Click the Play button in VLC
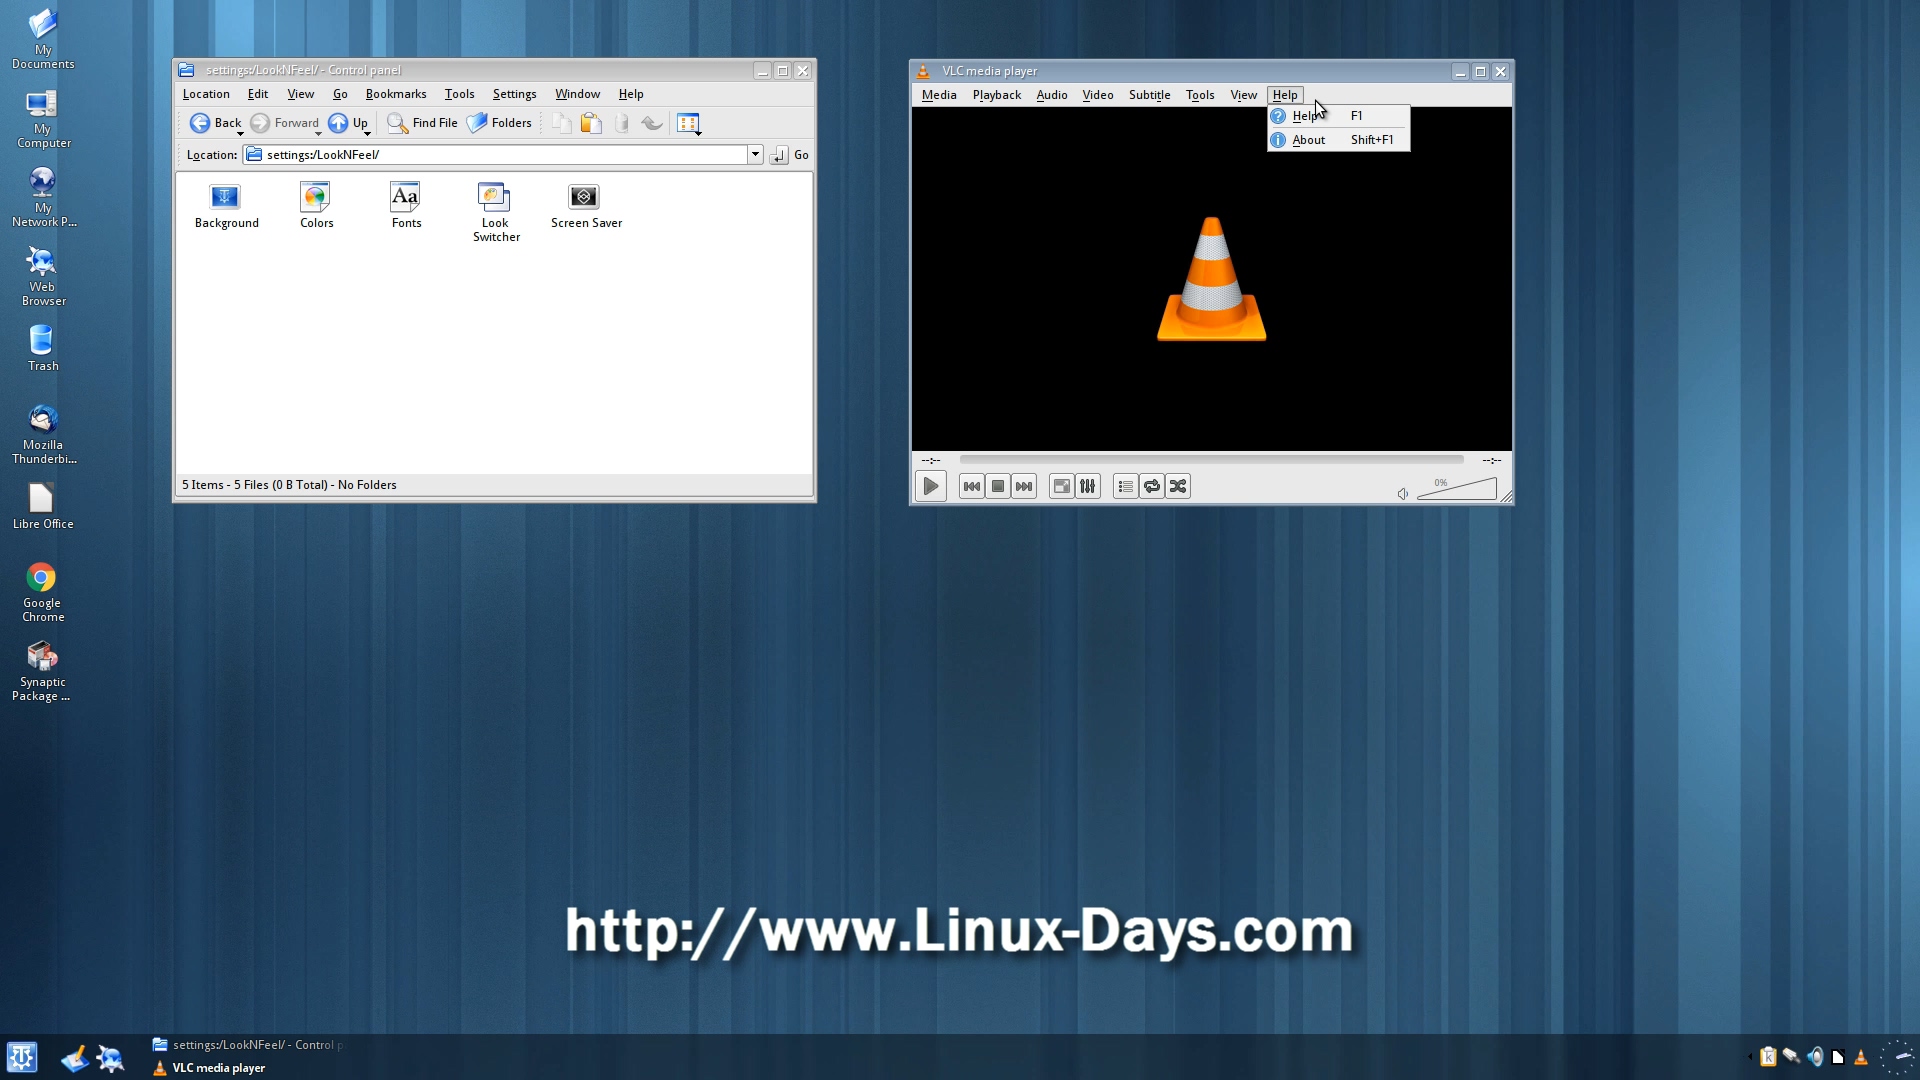 pyautogui.click(x=930, y=487)
